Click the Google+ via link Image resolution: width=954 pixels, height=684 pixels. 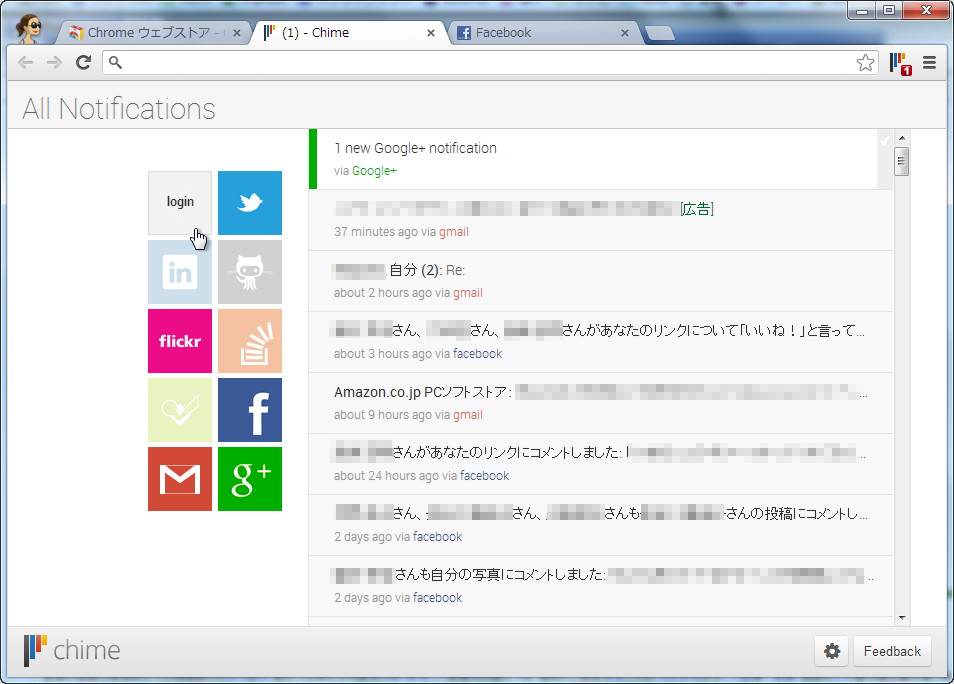[x=374, y=171]
